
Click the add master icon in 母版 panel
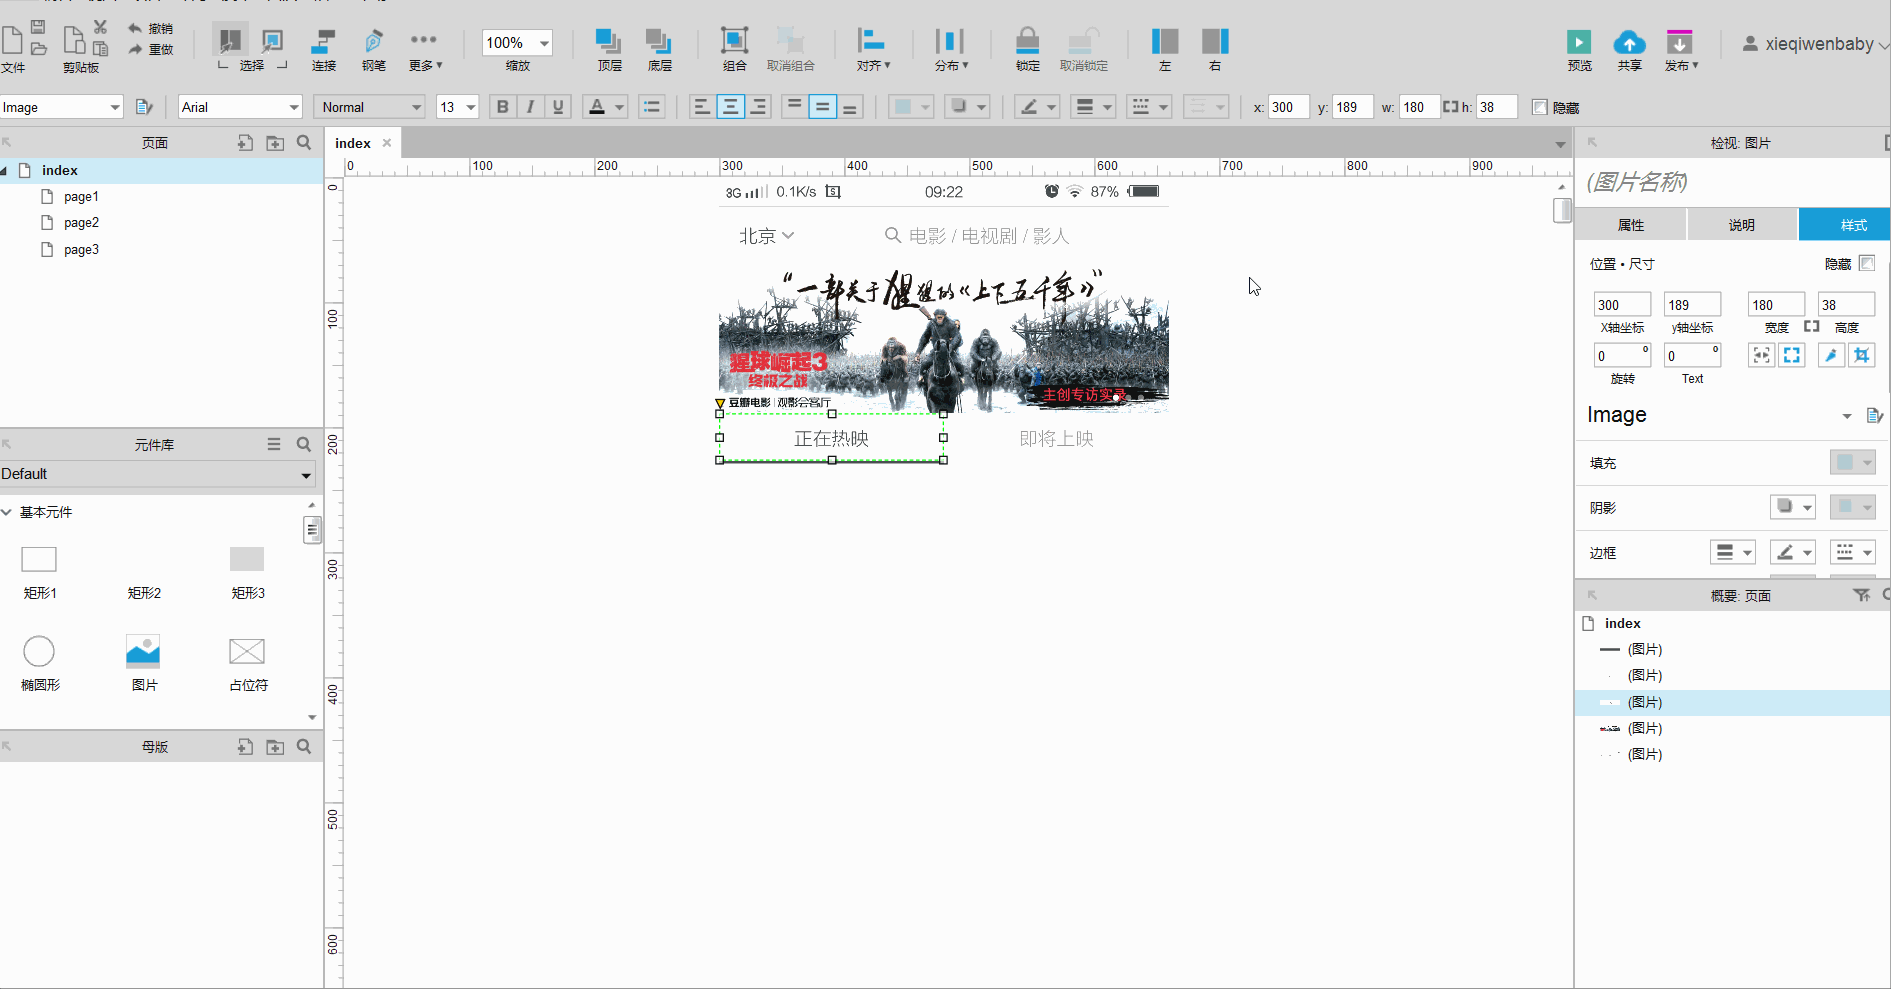[245, 747]
